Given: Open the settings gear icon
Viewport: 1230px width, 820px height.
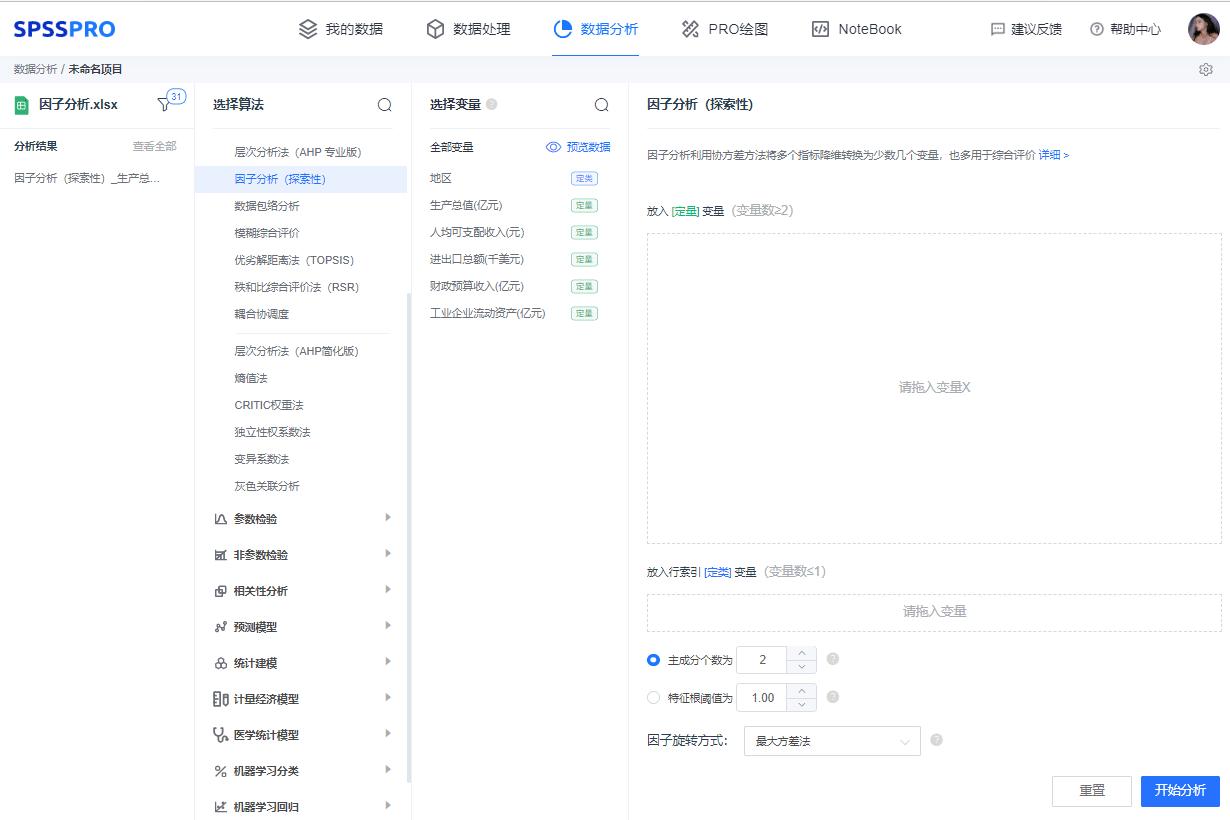Looking at the screenshot, I should pos(1206,69).
